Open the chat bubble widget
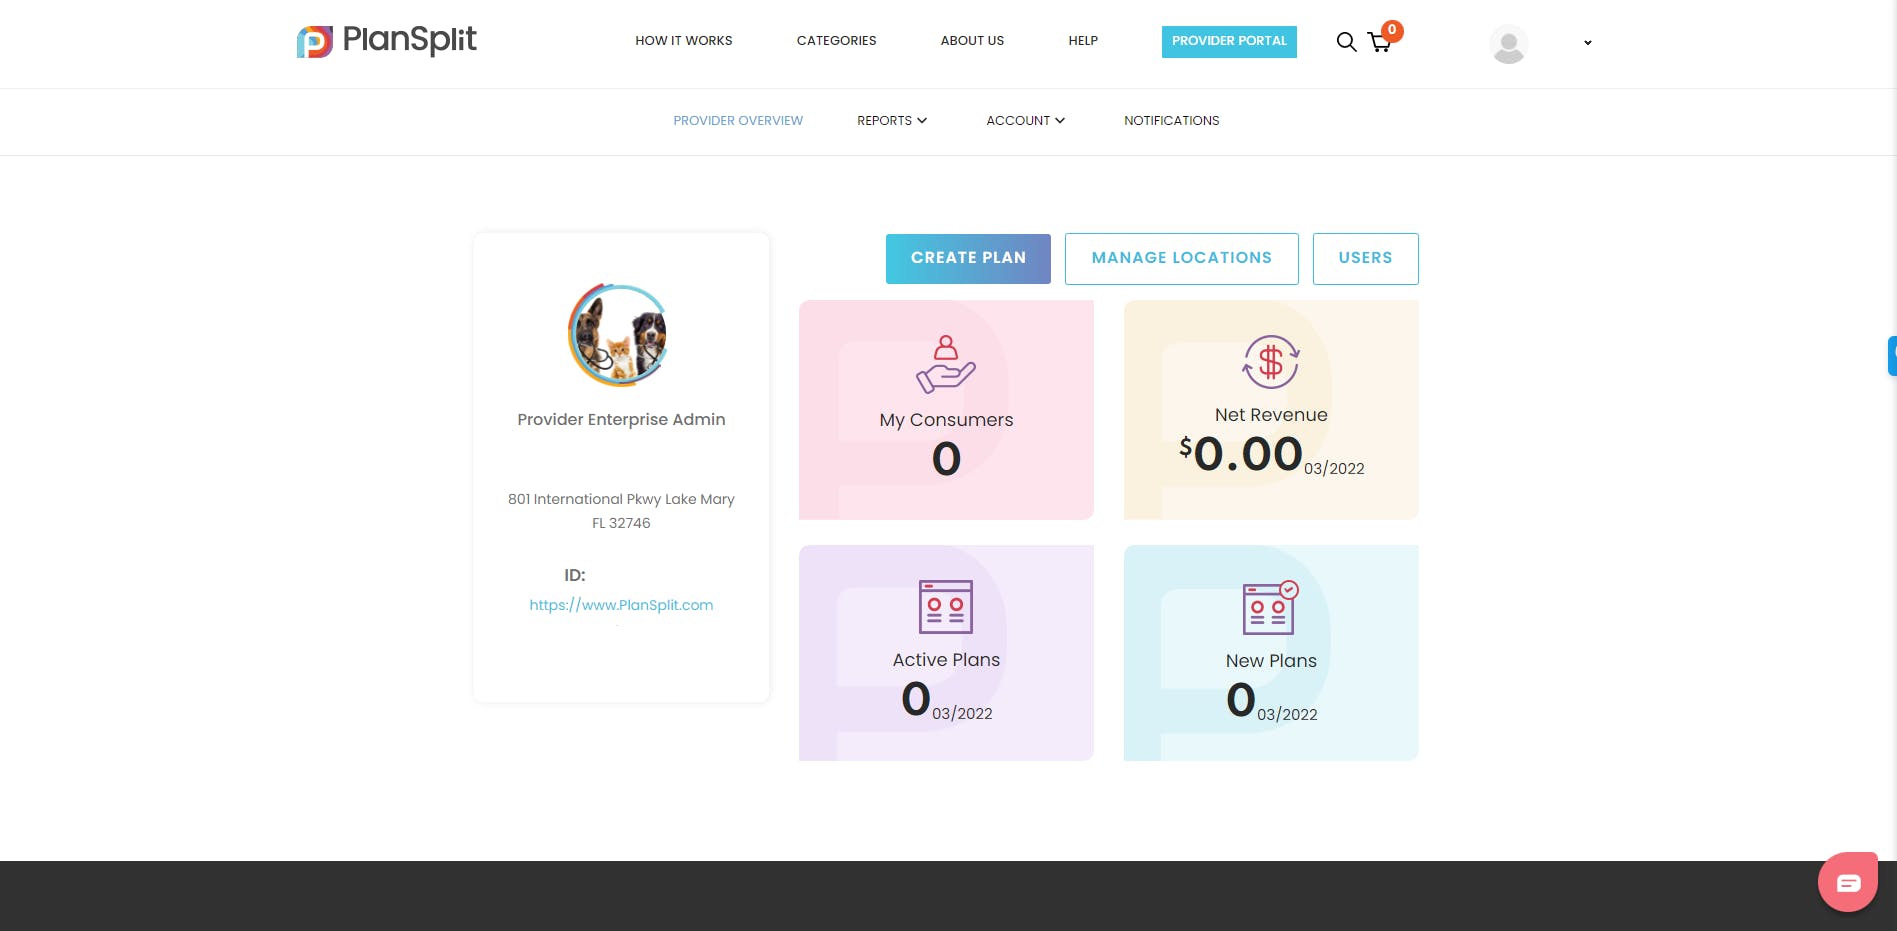The width and height of the screenshot is (1897, 931). click(x=1848, y=882)
